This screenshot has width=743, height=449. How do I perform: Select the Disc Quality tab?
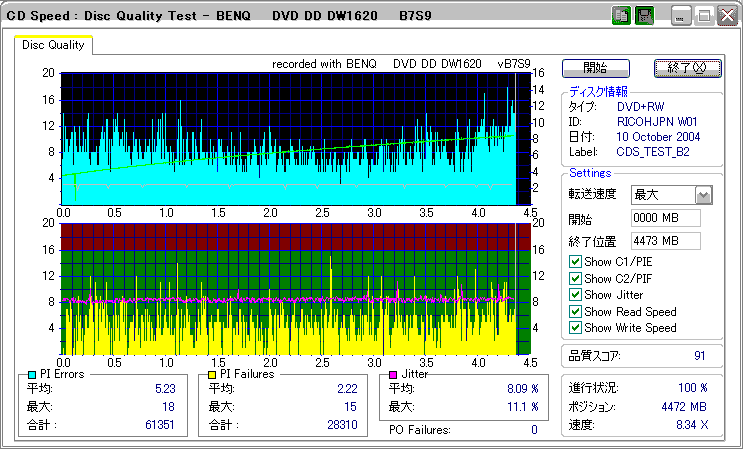click(54, 45)
